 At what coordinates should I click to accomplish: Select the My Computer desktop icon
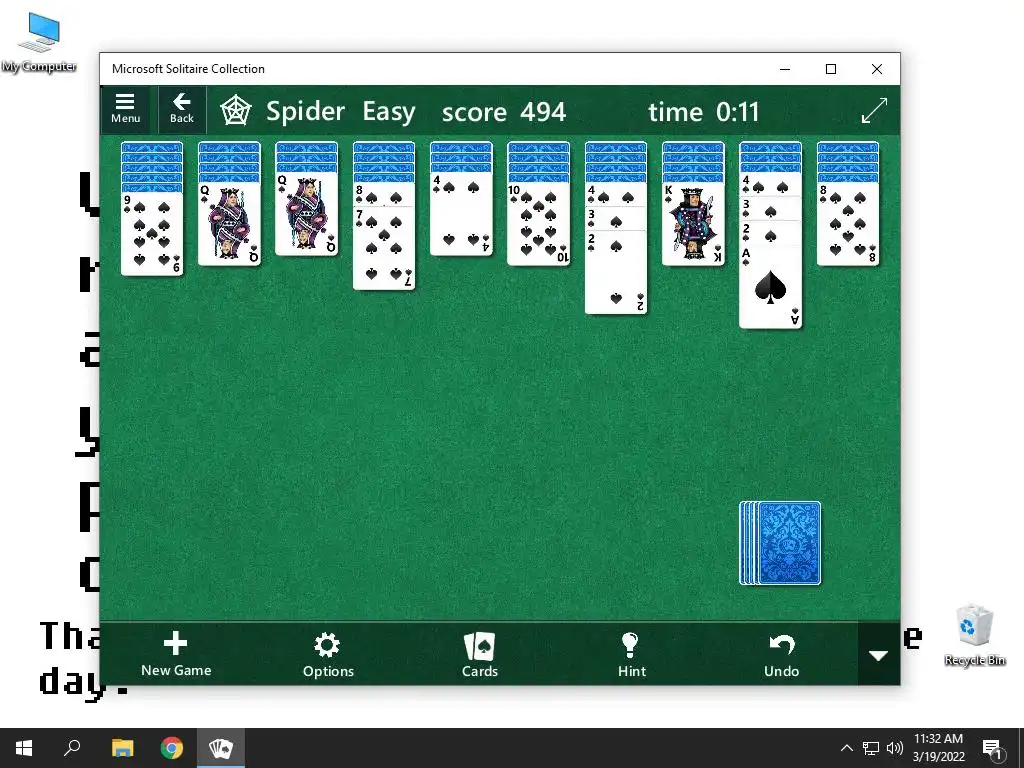(x=39, y=42)
